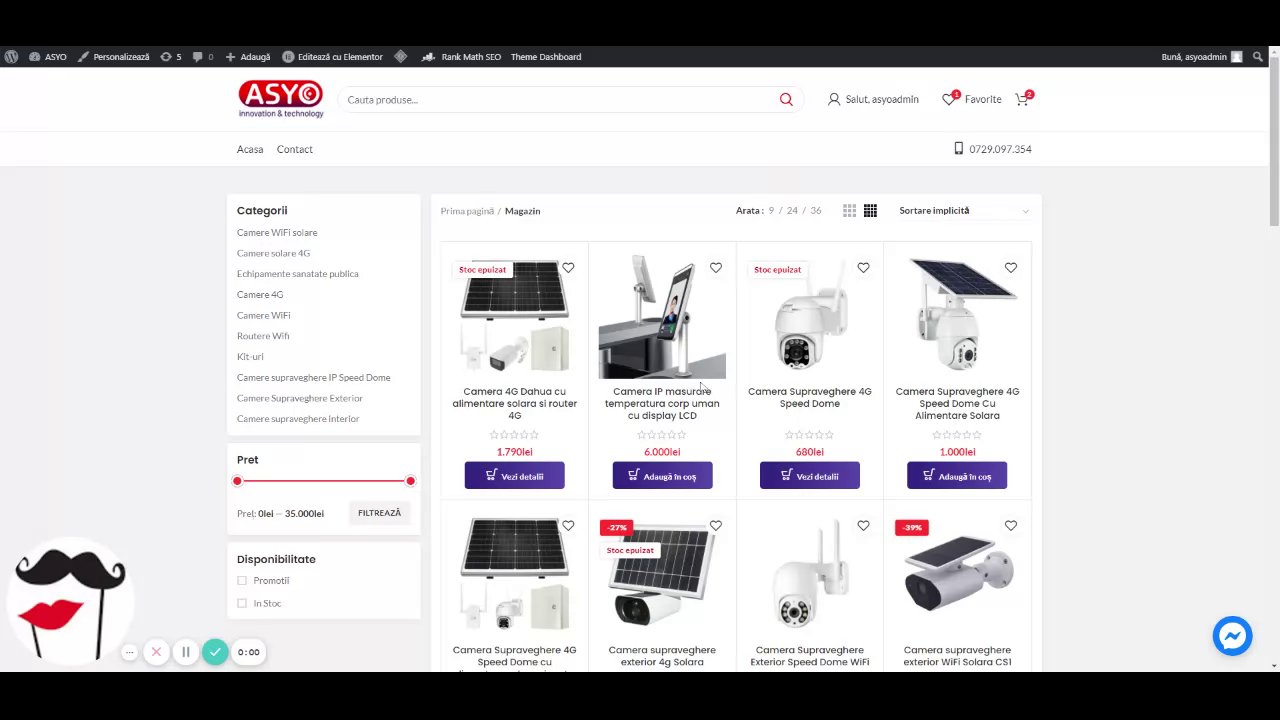
Task: Click Vezi detalii for Camera 4G Dahua
Action: tap(514, 476)
